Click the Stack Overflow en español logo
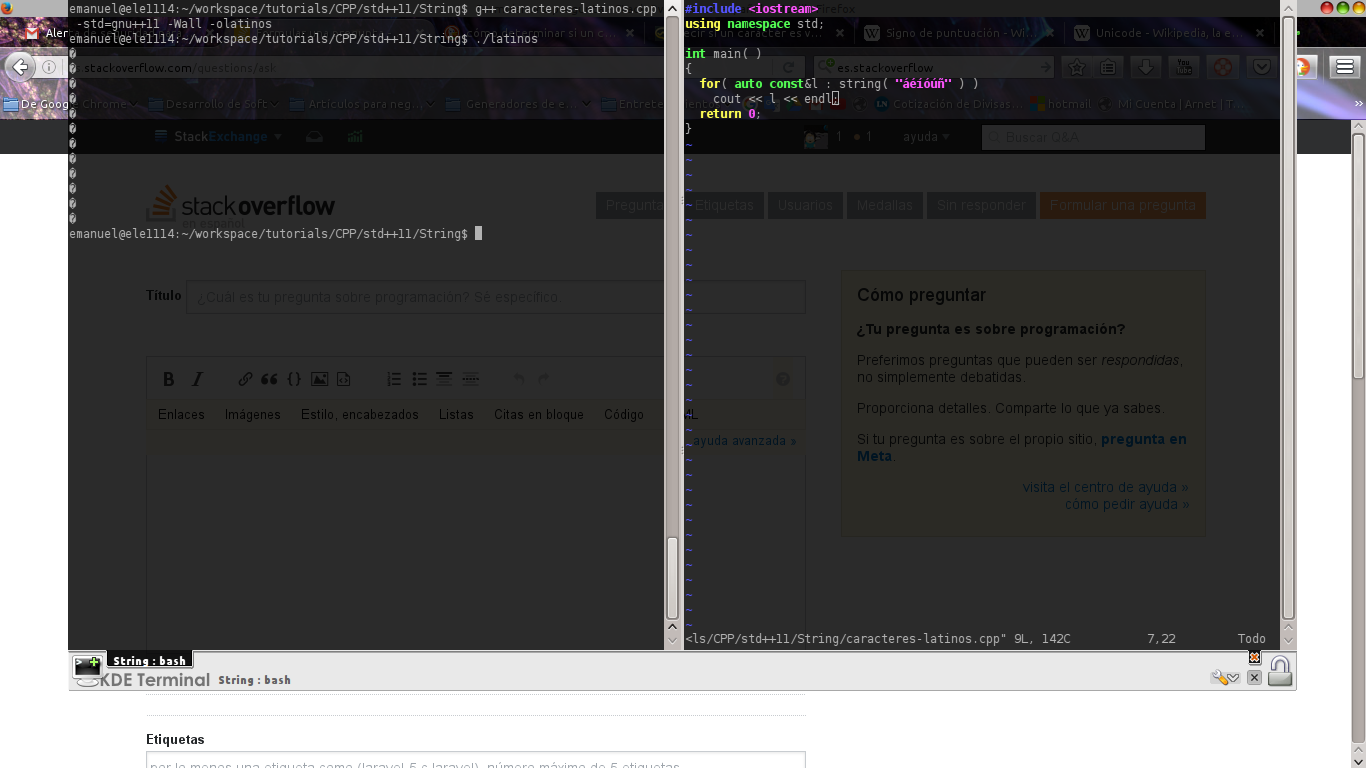The height and width of the screenshot is (768, 1366). [x=240, y=204]
